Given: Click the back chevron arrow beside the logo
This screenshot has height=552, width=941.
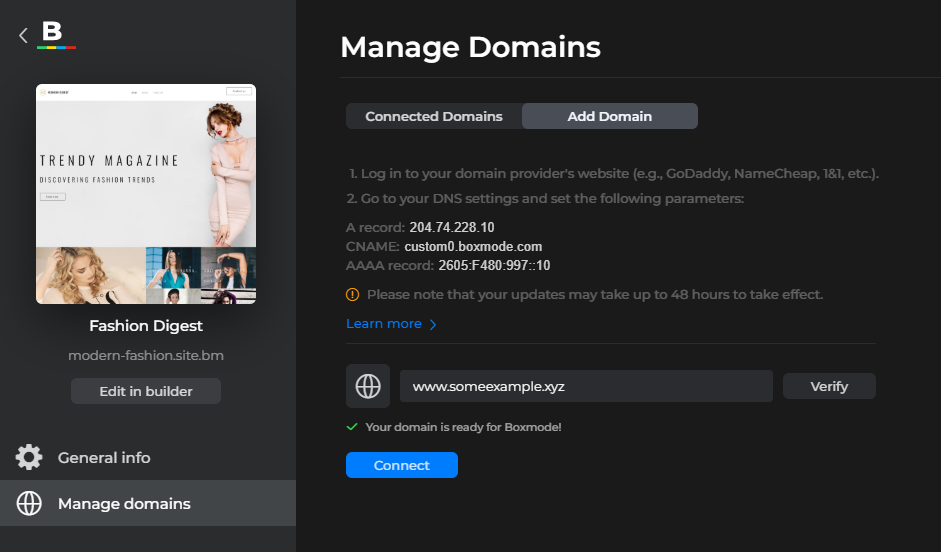Looking at the screenshot, I should [23, 35].
